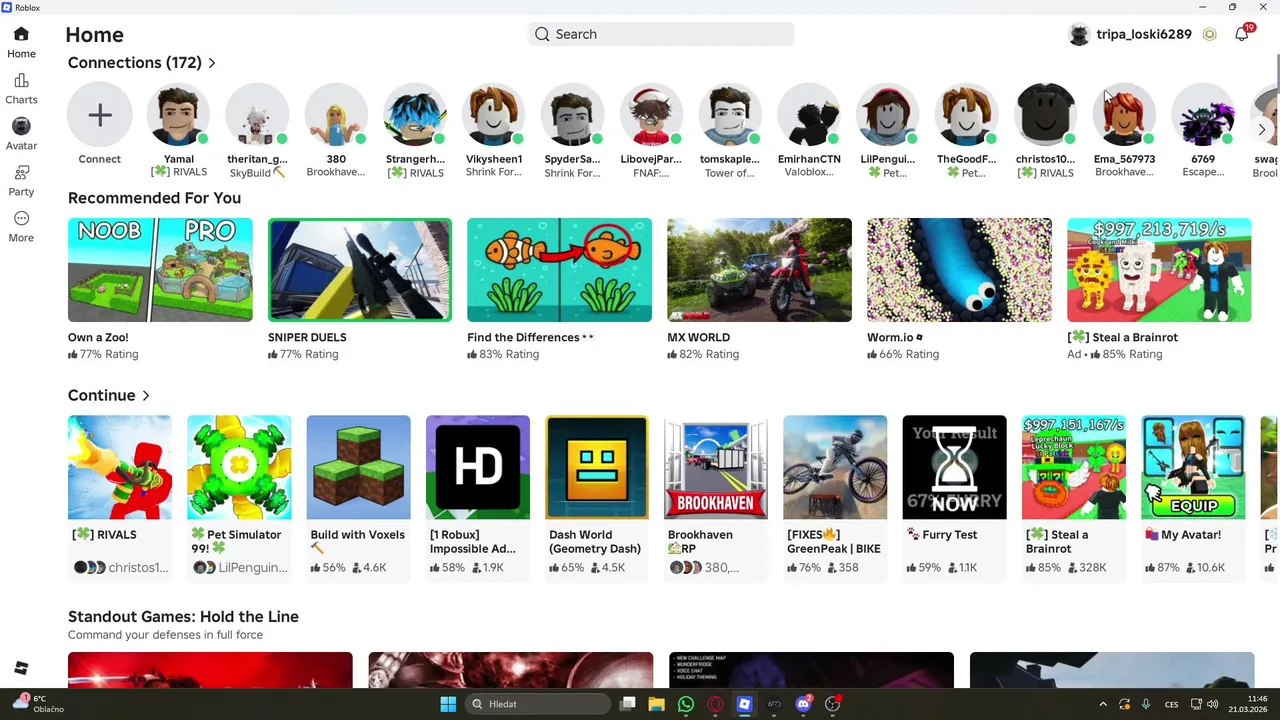1280x720 pixels.
Task: Open Worm.io game thumbnail
Action: tap(959, 270)
